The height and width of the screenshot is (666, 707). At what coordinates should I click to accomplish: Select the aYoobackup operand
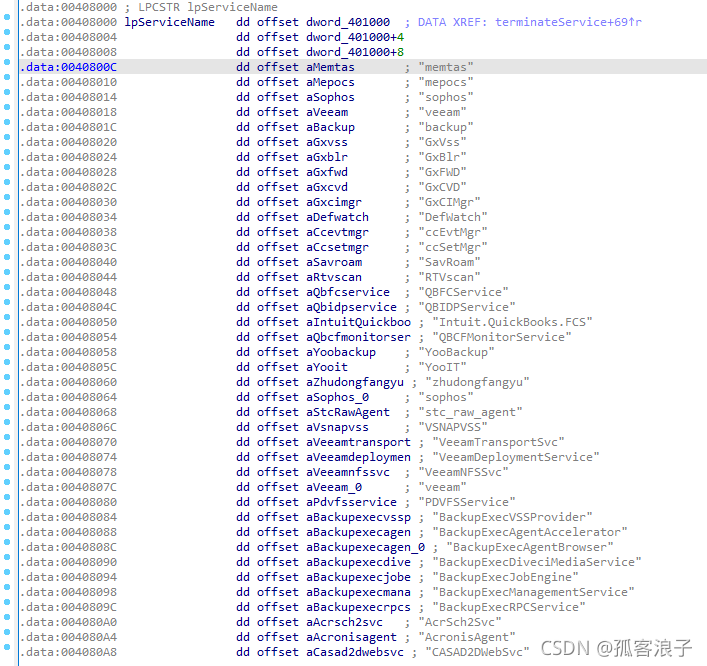click(x=341, y=352)
